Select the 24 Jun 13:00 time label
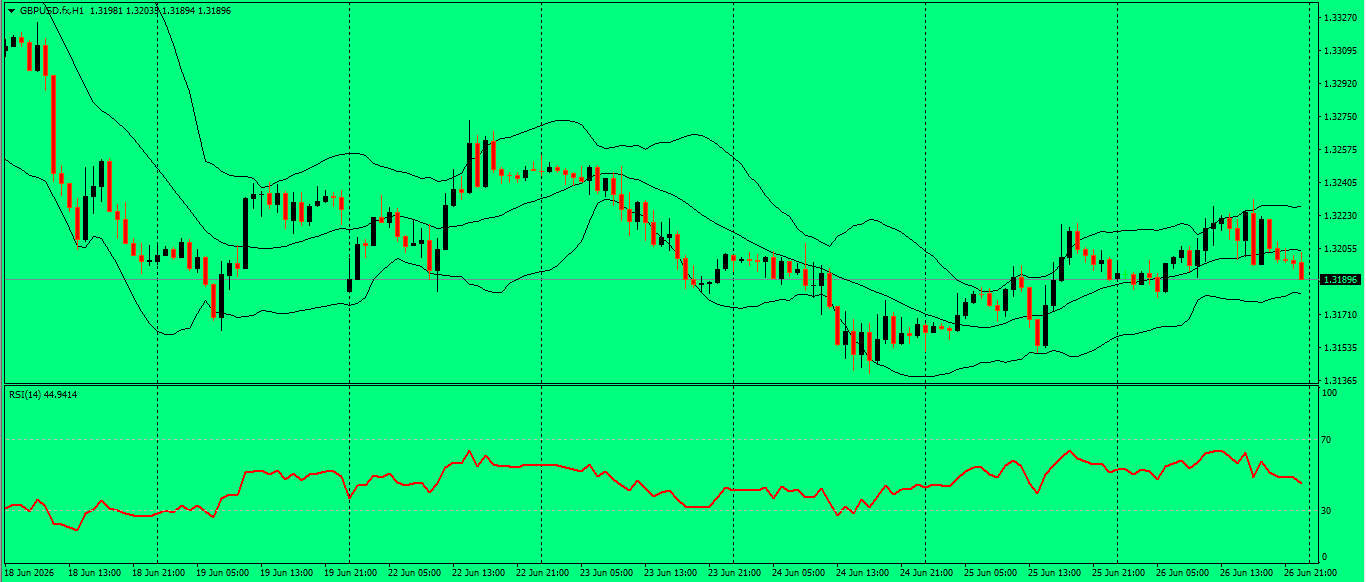The width and height of the screenshot is (1366, 582). [862, 573]
